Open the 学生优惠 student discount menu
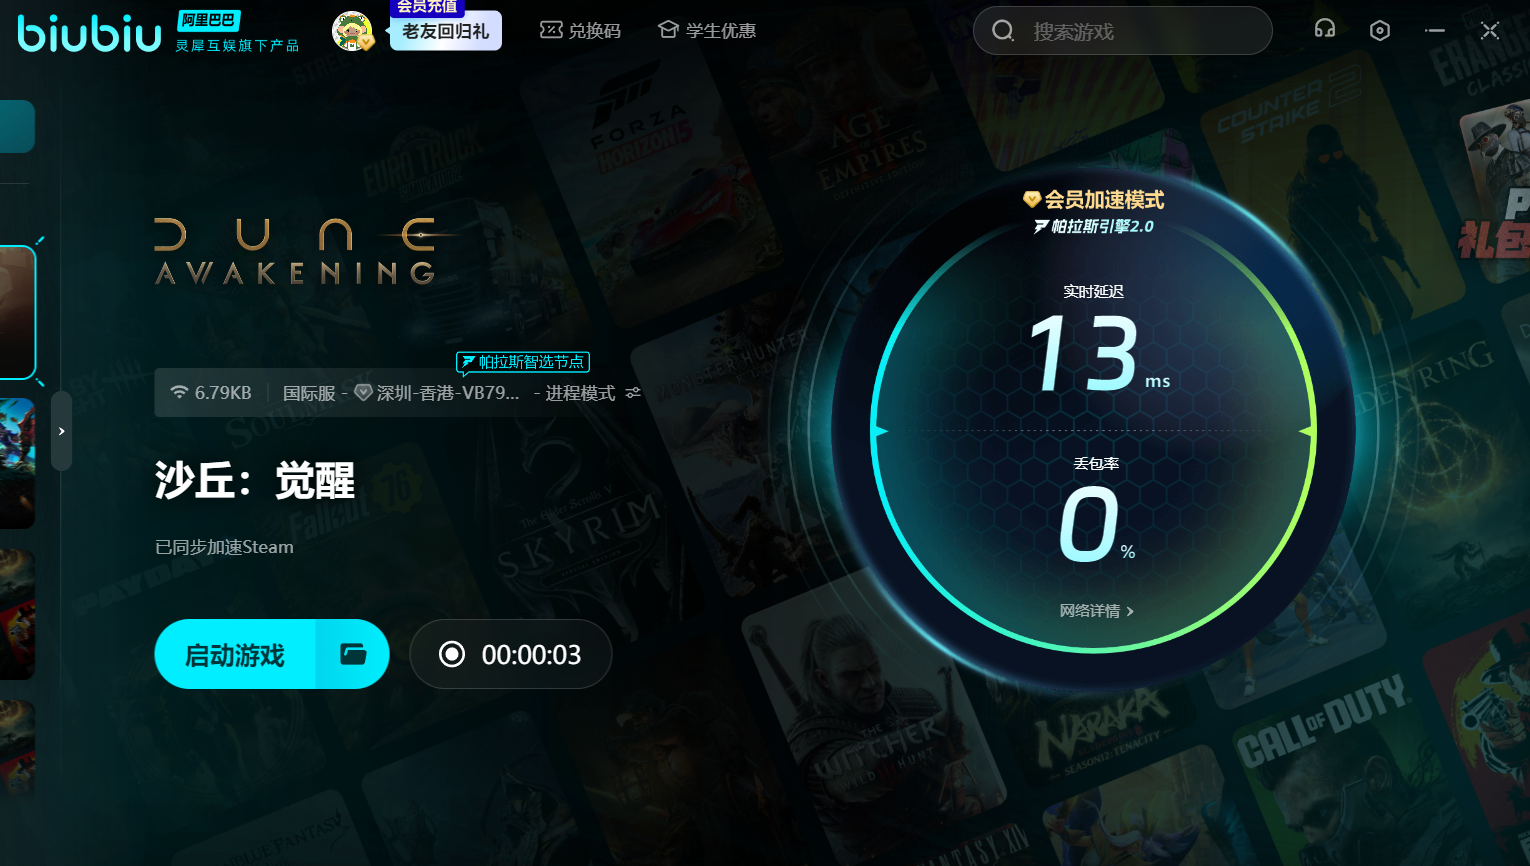1530x866 pixels. click(707, 31)
